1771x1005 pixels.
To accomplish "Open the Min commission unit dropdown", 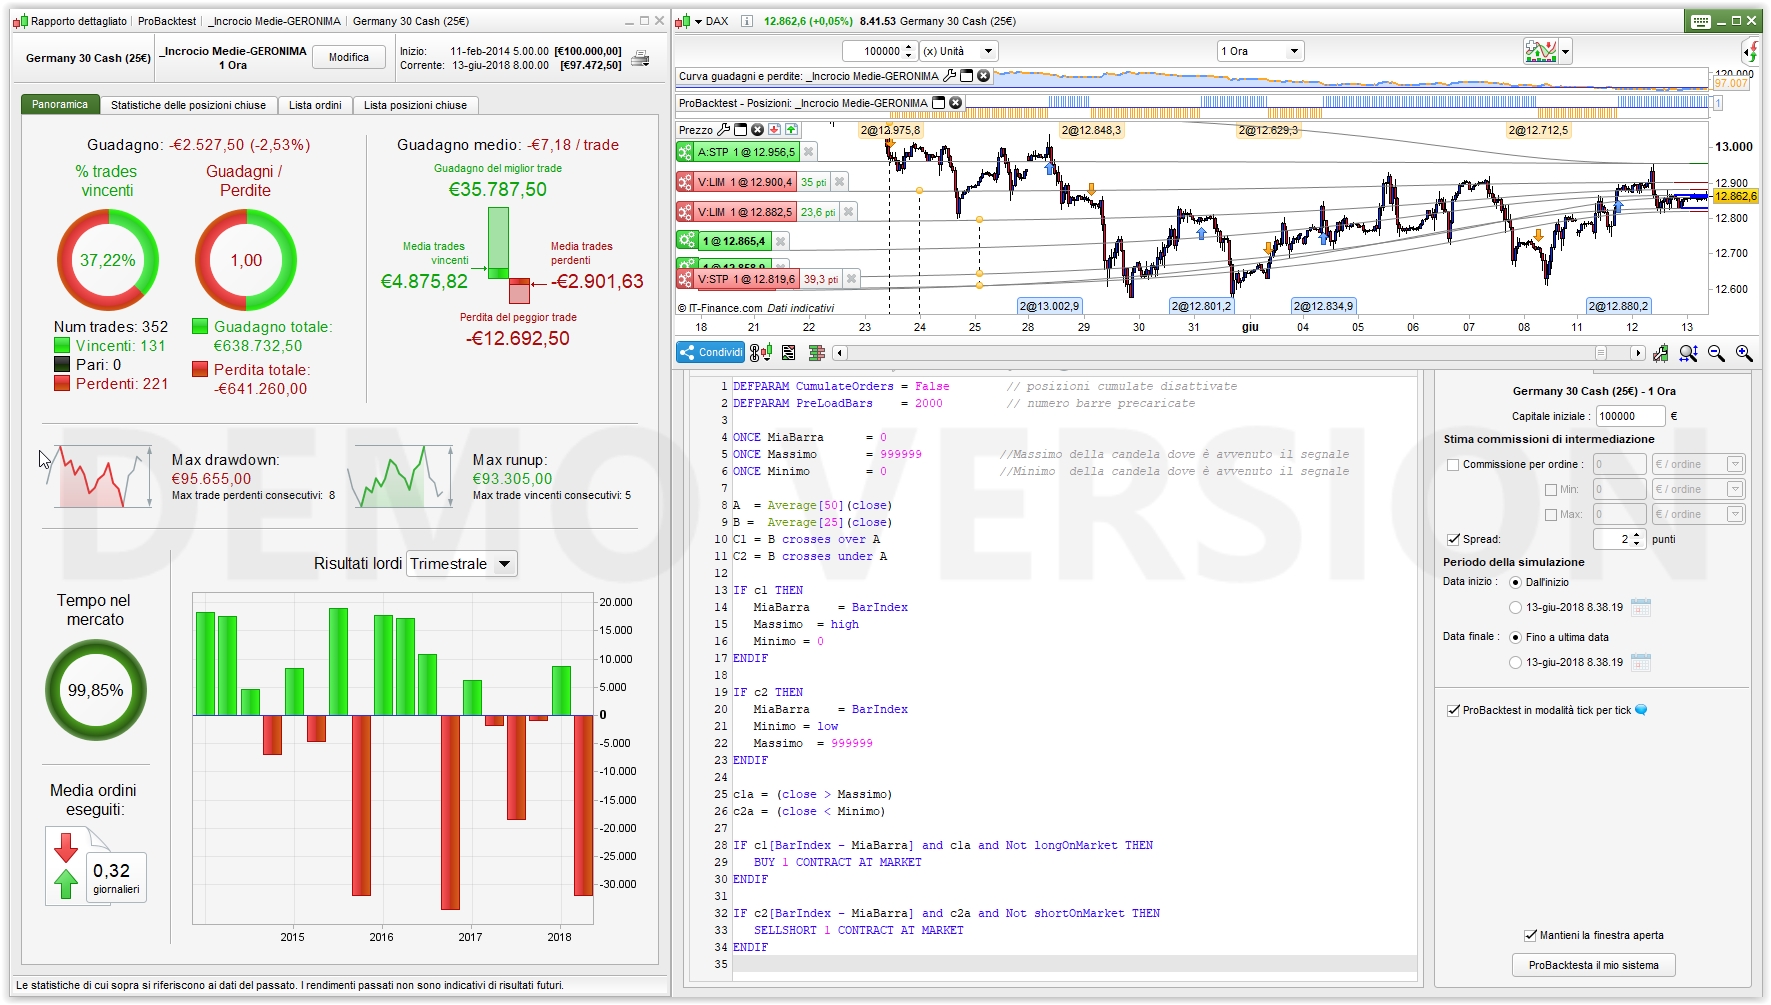I will point(1698,489).
